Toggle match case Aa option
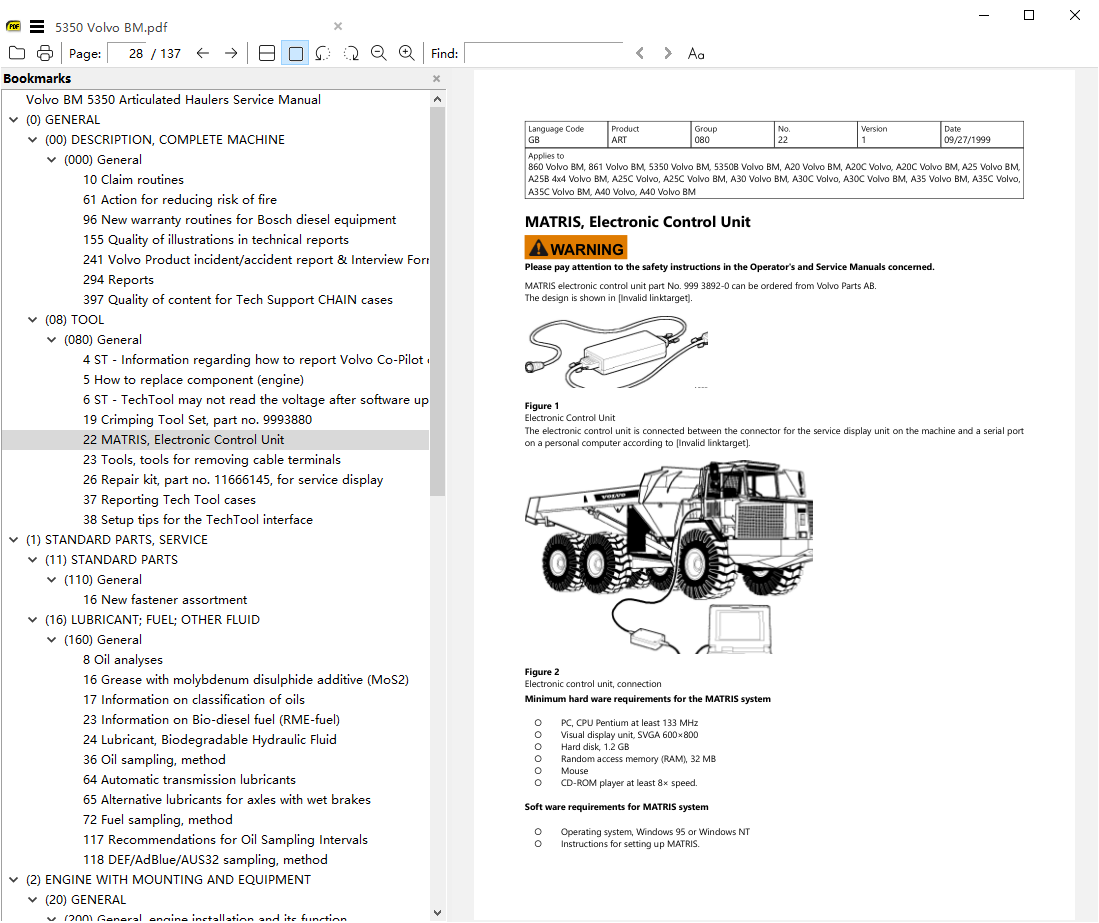This screenshot has width=1099, height=923. point(696,53)
